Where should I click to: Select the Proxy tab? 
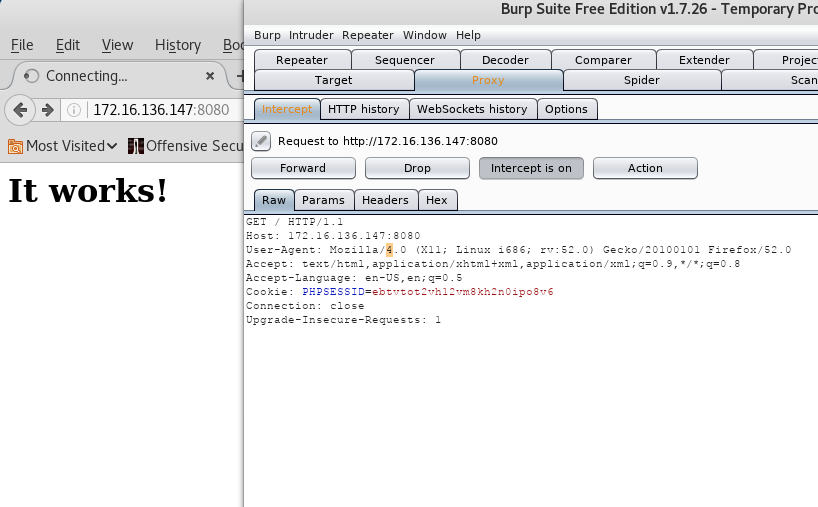point(488,80)
